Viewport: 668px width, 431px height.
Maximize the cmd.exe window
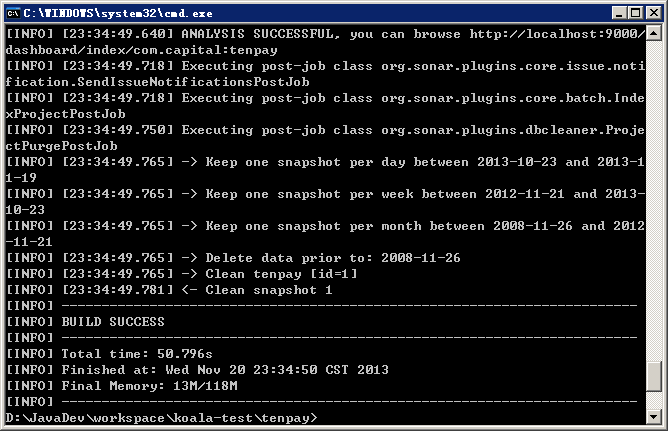(635, 13)
